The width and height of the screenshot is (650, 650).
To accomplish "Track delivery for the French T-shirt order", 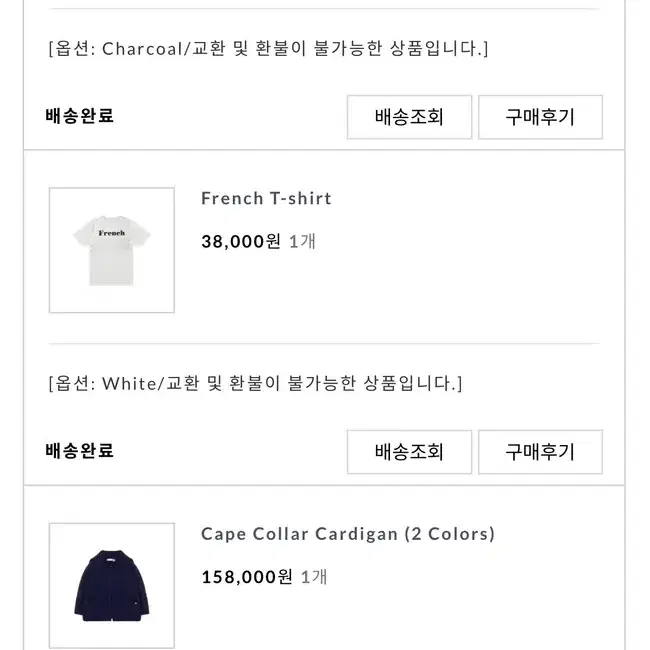I will pyautogui.click(x=409, y=452).
